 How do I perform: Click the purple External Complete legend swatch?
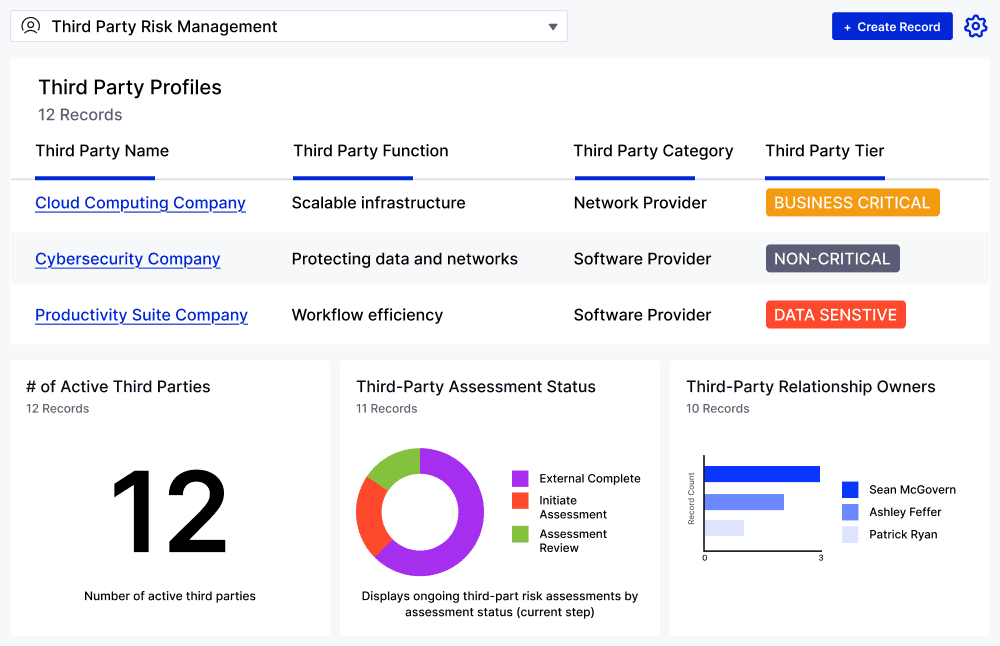[x=520, y=479]
